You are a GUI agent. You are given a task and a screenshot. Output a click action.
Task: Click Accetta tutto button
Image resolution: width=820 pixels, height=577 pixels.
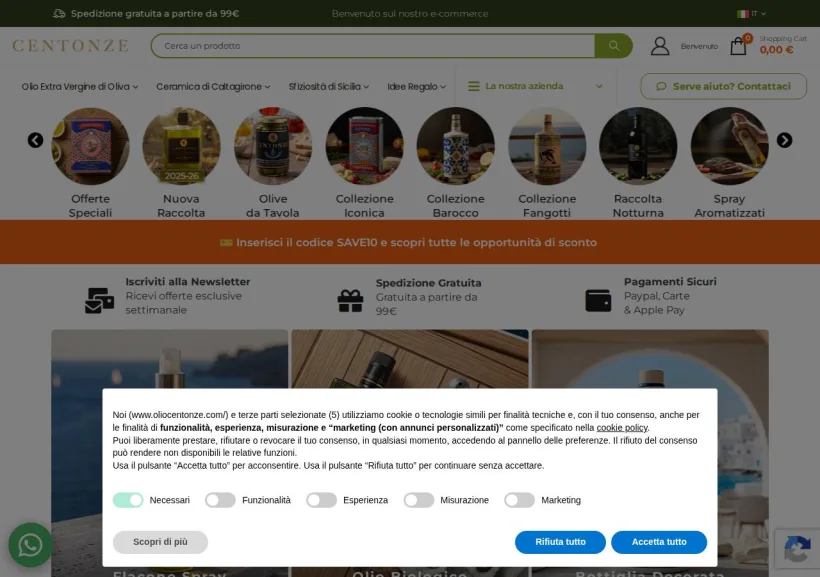tap(659, 542)
